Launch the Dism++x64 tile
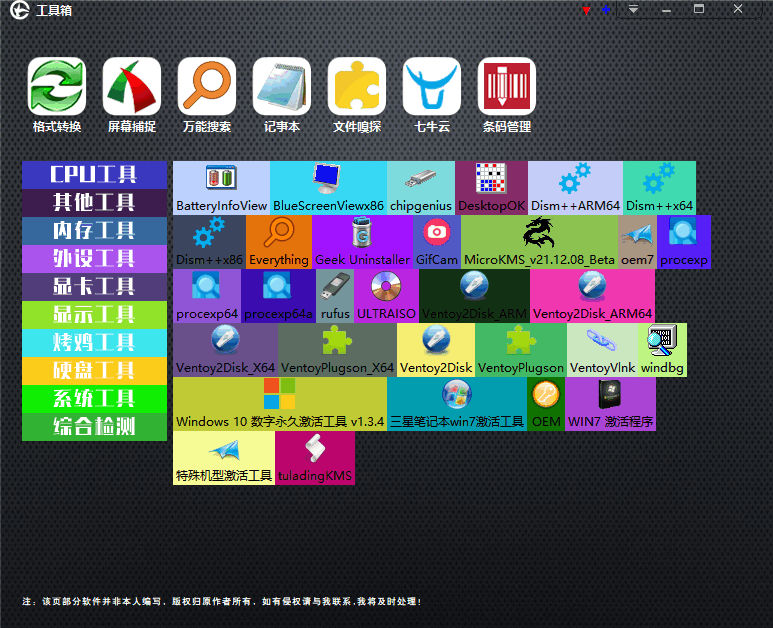Image resolution: width=773 pixels, height=628 pixels. pyautogui.click(x=660, y=188)
